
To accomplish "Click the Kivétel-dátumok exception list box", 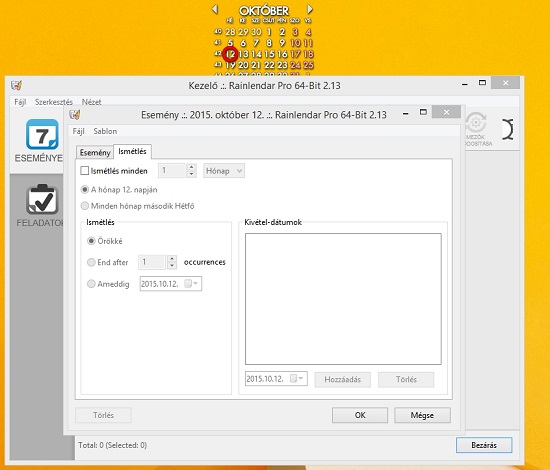I will pos(343,299).
